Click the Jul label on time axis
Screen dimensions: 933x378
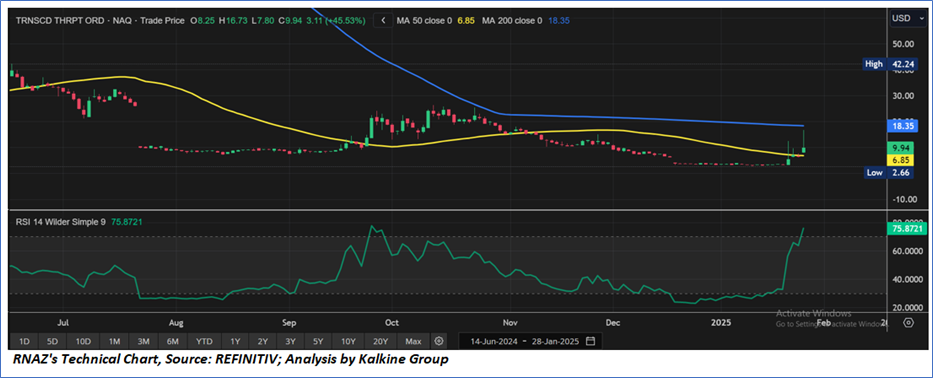click(64, 323)
